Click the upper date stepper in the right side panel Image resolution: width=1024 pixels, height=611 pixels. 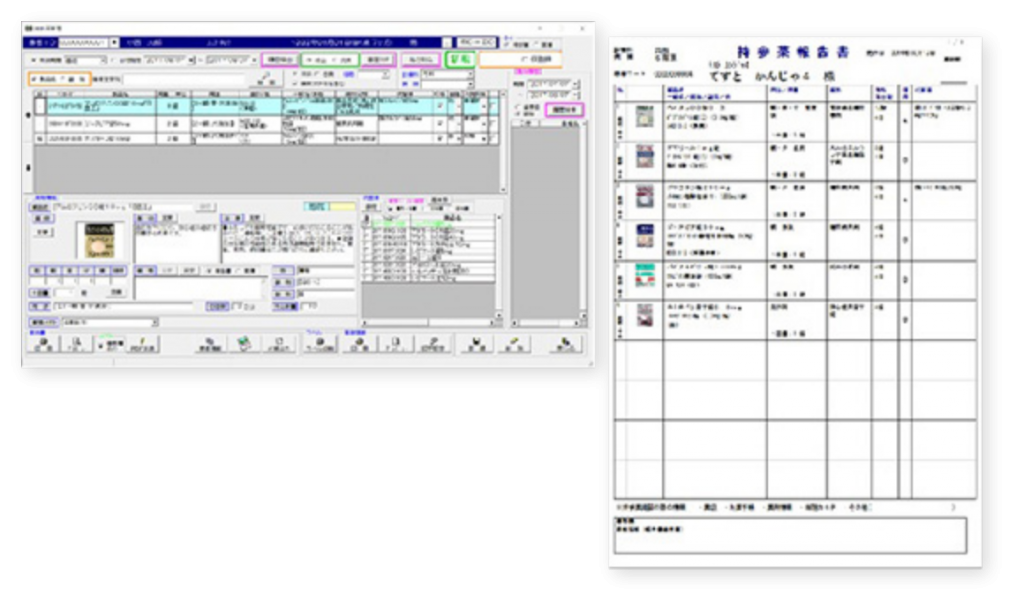coord(576,85)
